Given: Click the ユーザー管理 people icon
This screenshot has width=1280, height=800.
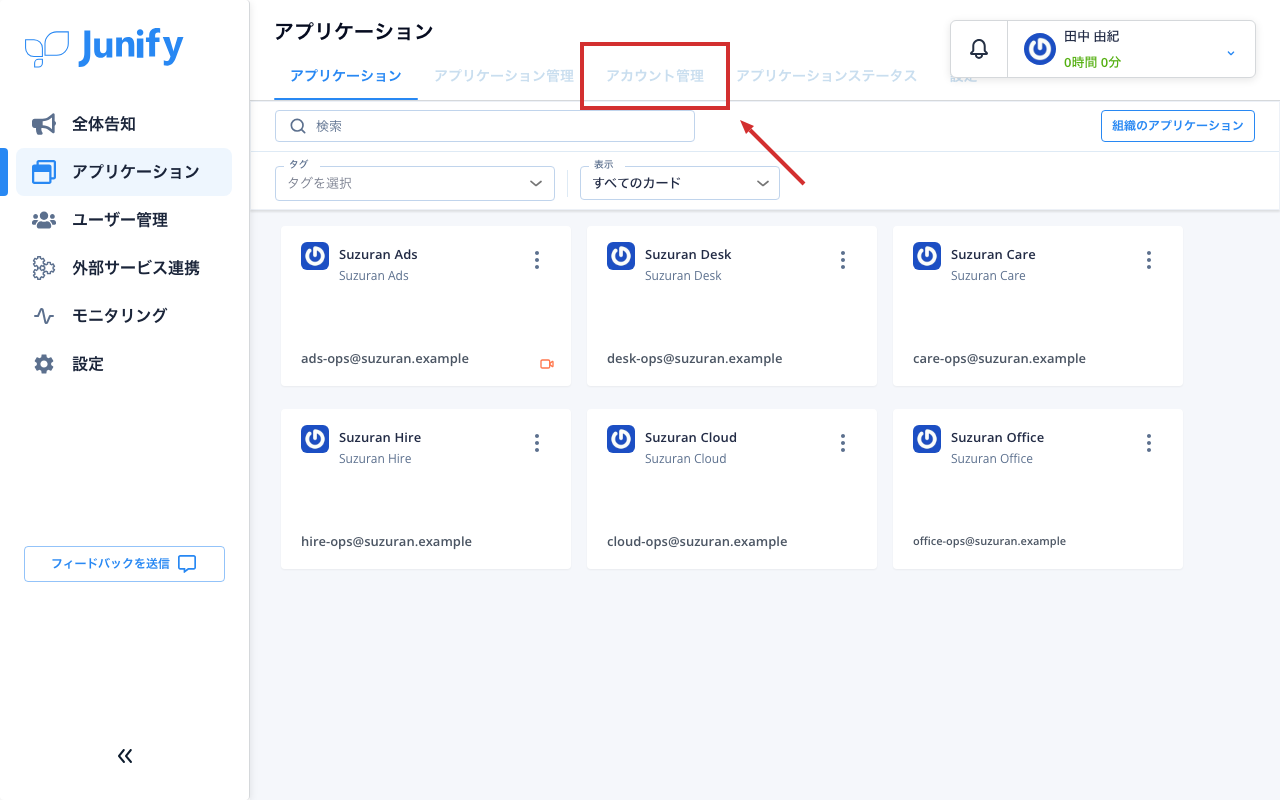Looking at the screenshot, I should click(x=44, y=220).
